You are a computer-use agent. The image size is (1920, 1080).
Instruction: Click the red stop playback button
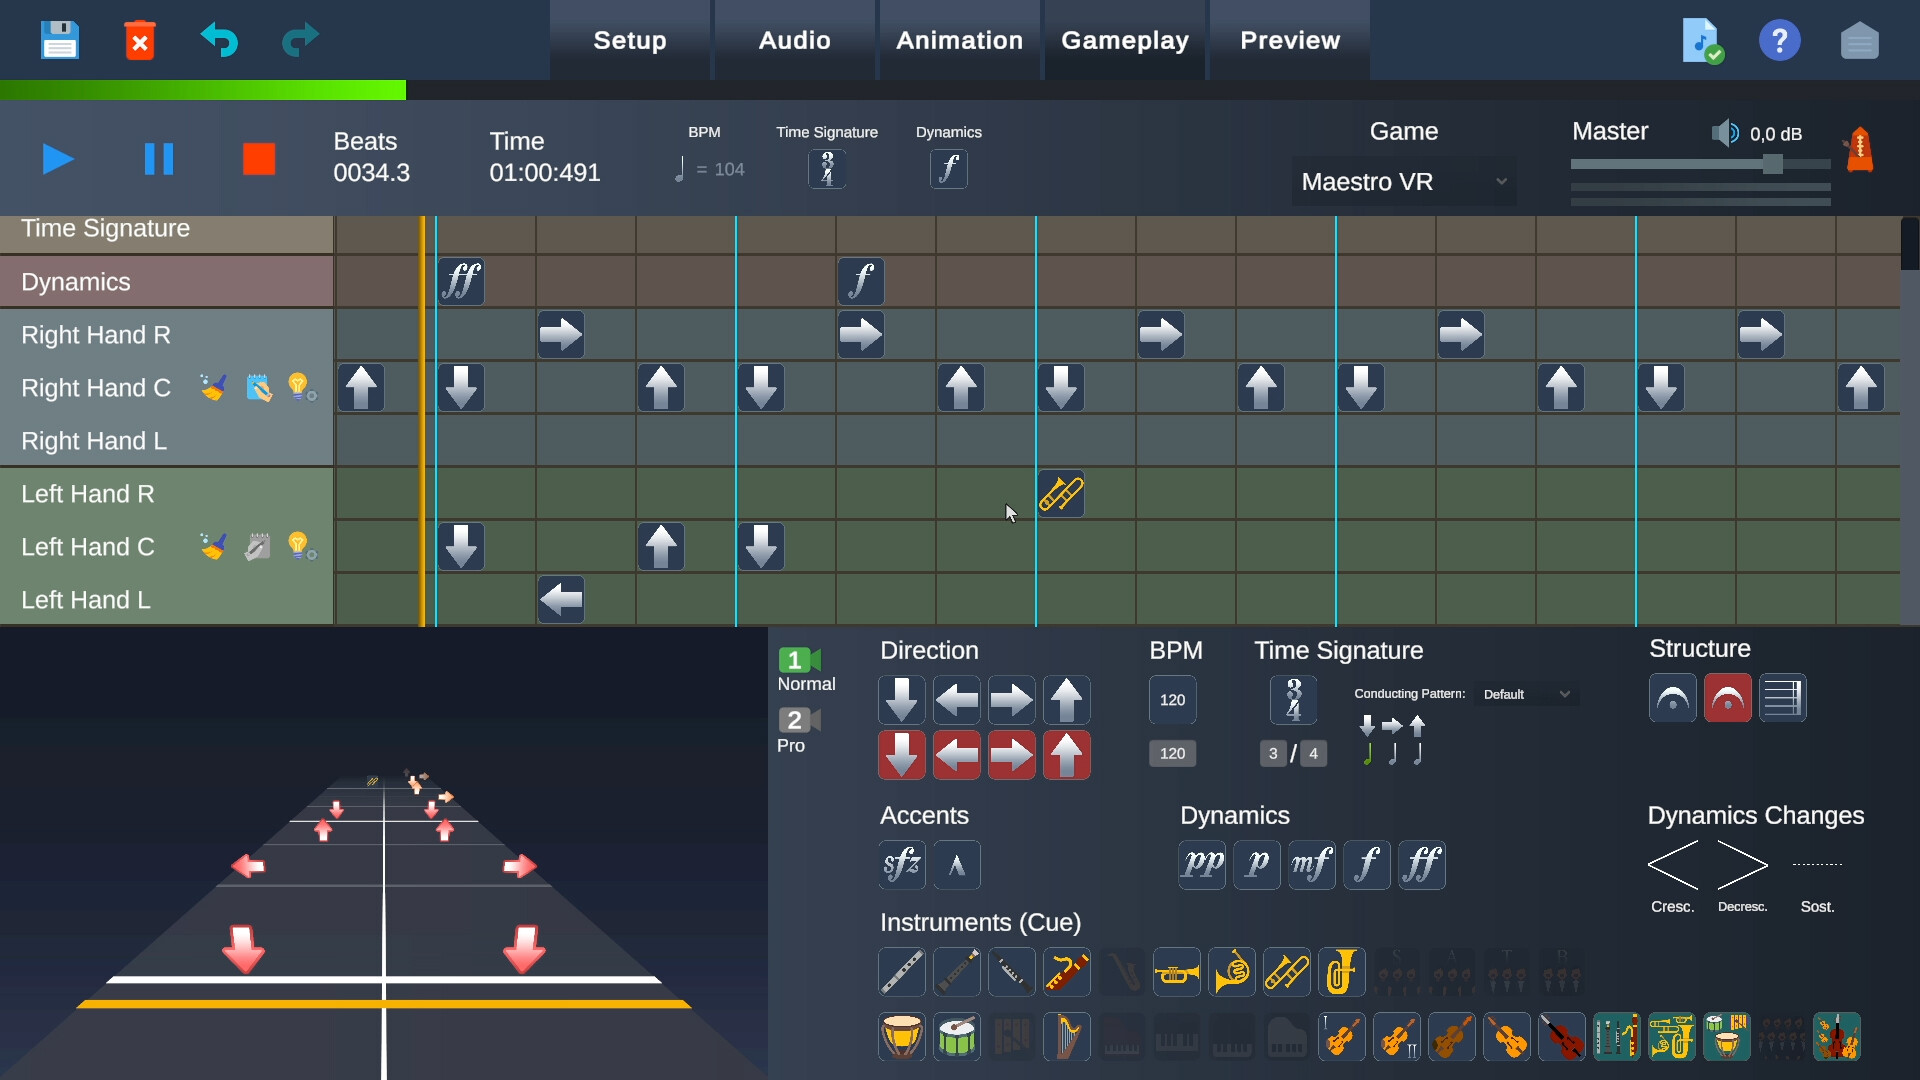click(x=259, y=158)
